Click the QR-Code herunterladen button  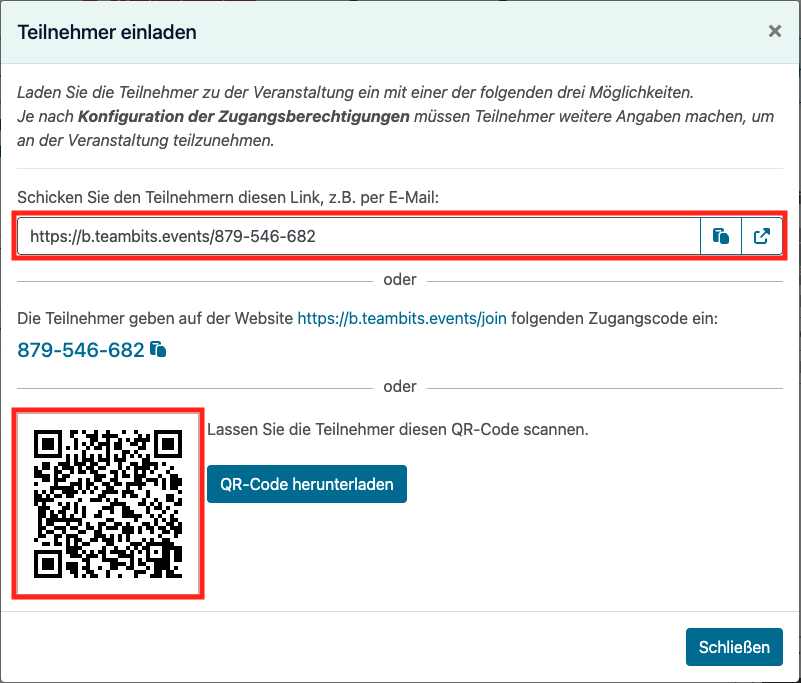pos(307,484)
